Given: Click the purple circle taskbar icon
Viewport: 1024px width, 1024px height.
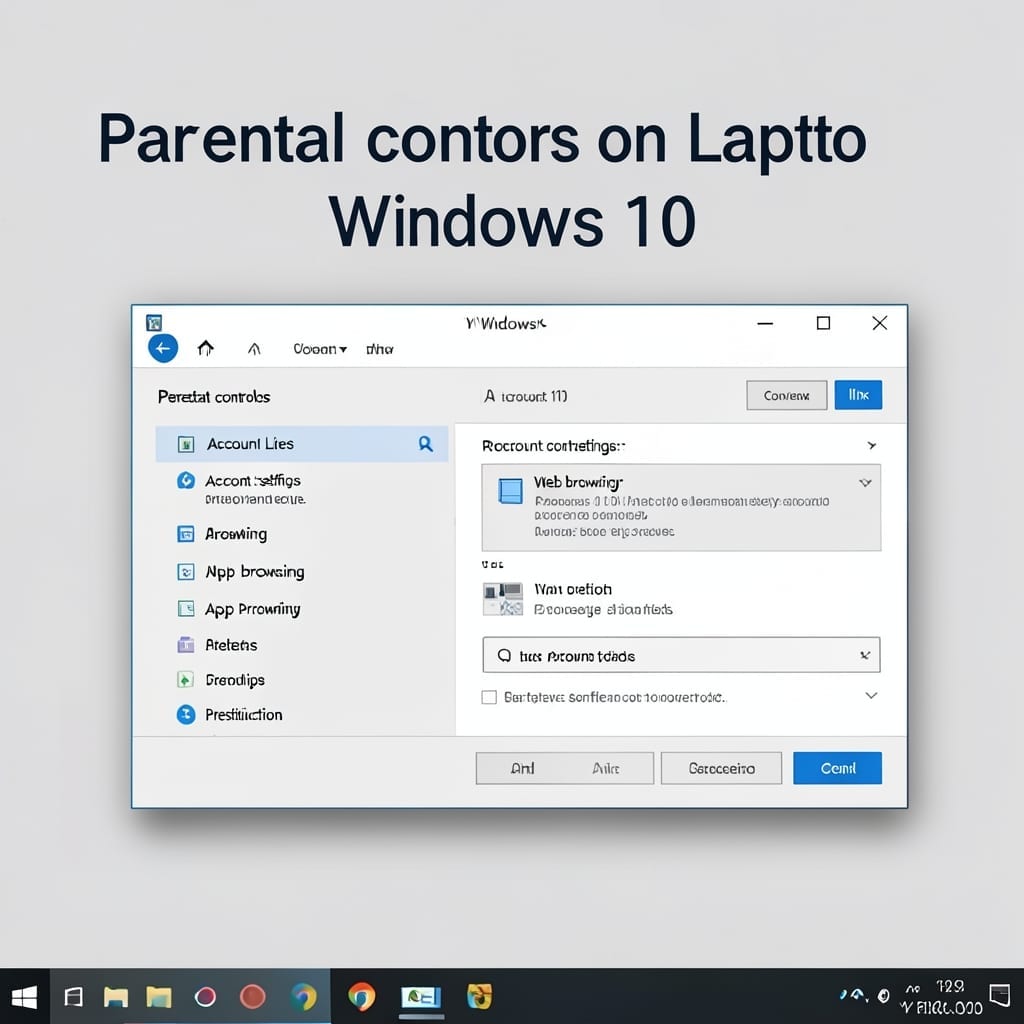Looking at the screenshot, I should click(206, 997).
